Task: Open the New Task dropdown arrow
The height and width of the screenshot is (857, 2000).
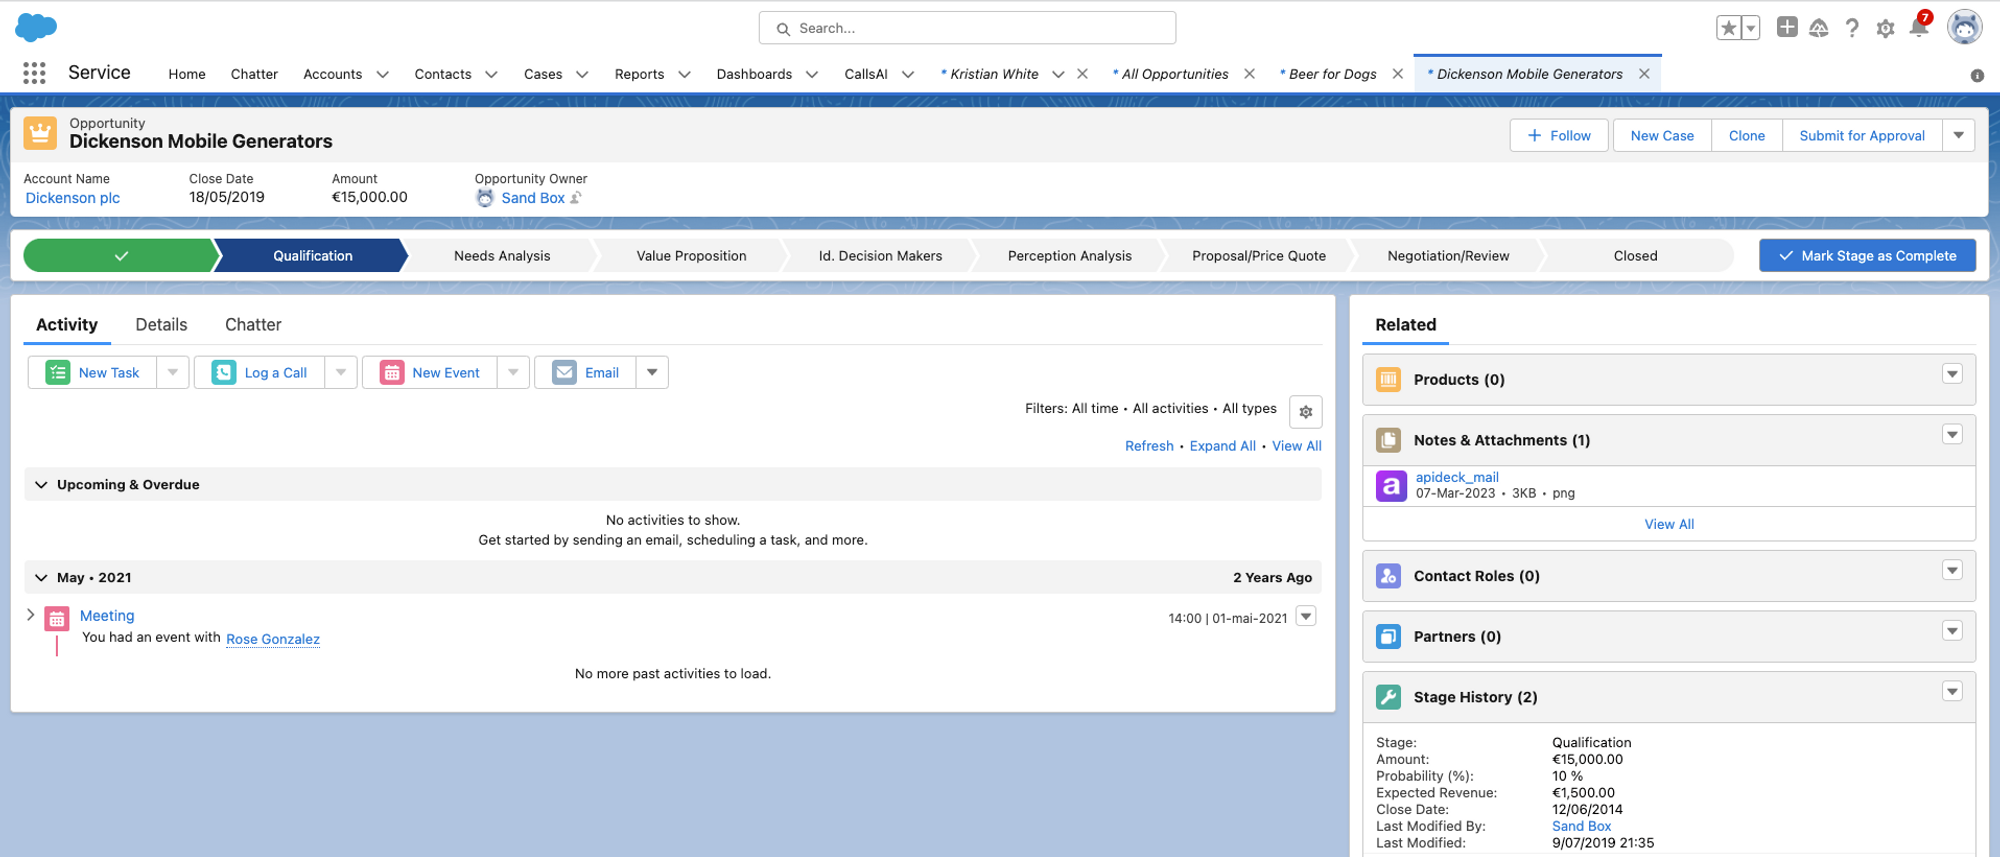Action: [x=172, y=372]
